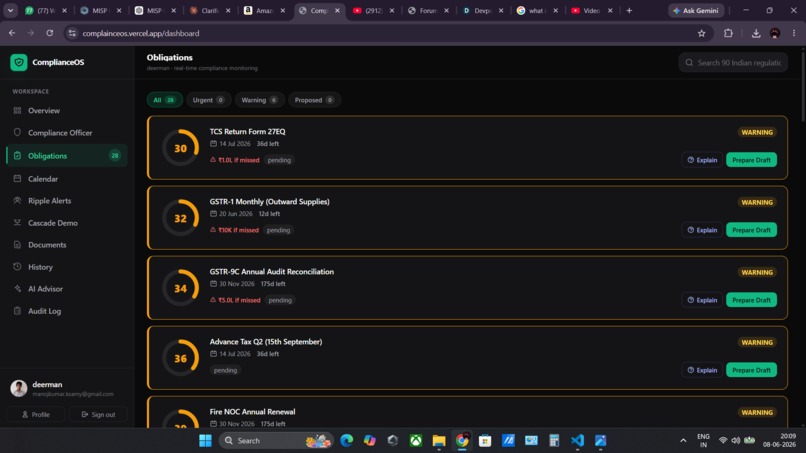Click the score 32 ring on GSTR-1 card

[x=180, y=218]
